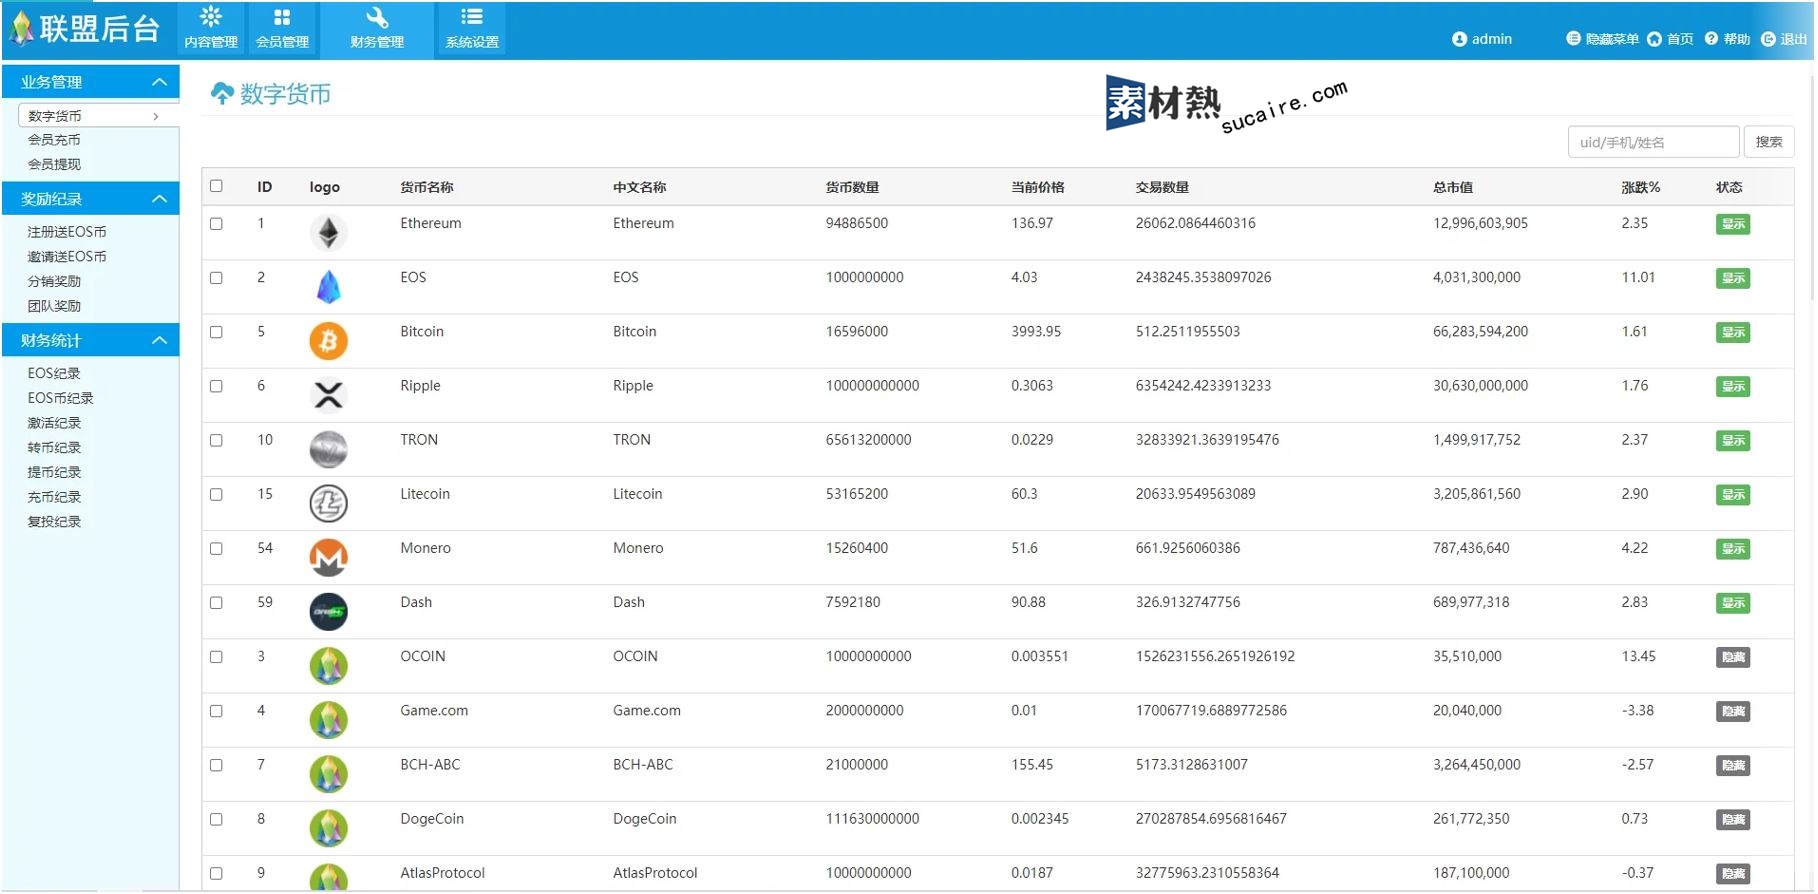Viewport: 1818px width, 894px height.
Task: Click the Ethereum logo icon
Action: click(328, 233)
